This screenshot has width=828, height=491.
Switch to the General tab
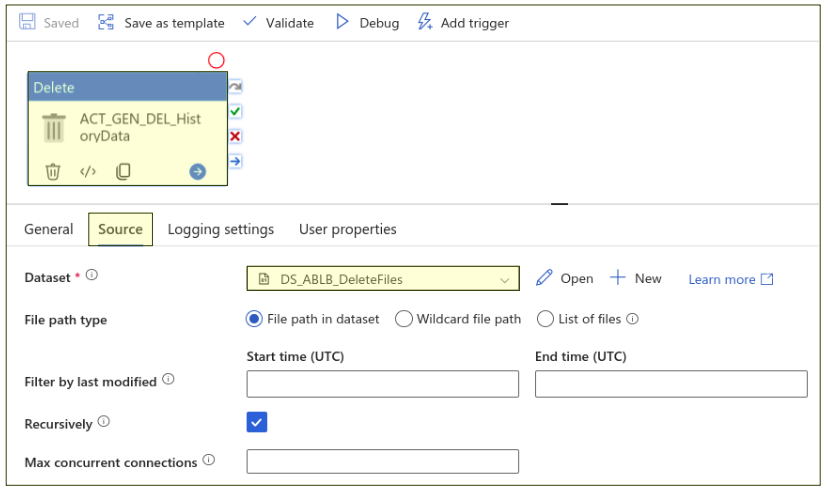pyautogui.click(x=49, y=229)
